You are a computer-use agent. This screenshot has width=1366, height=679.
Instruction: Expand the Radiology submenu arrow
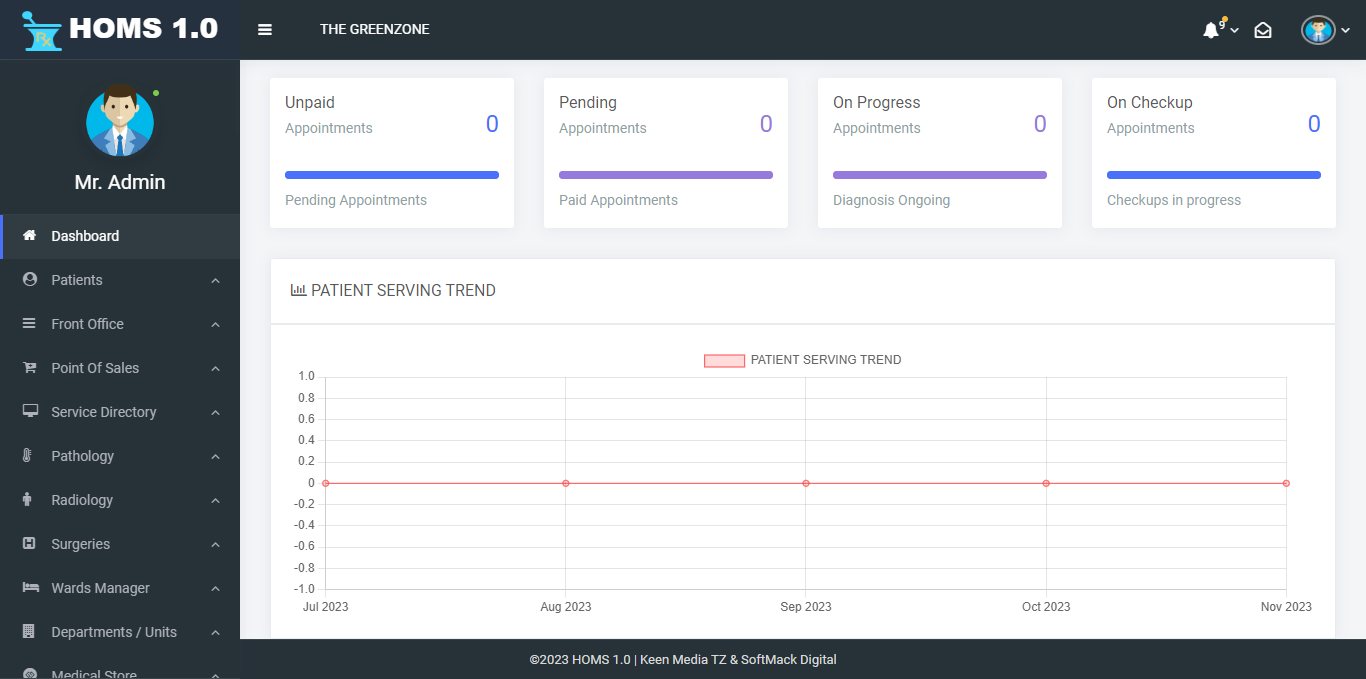(215, 501)
